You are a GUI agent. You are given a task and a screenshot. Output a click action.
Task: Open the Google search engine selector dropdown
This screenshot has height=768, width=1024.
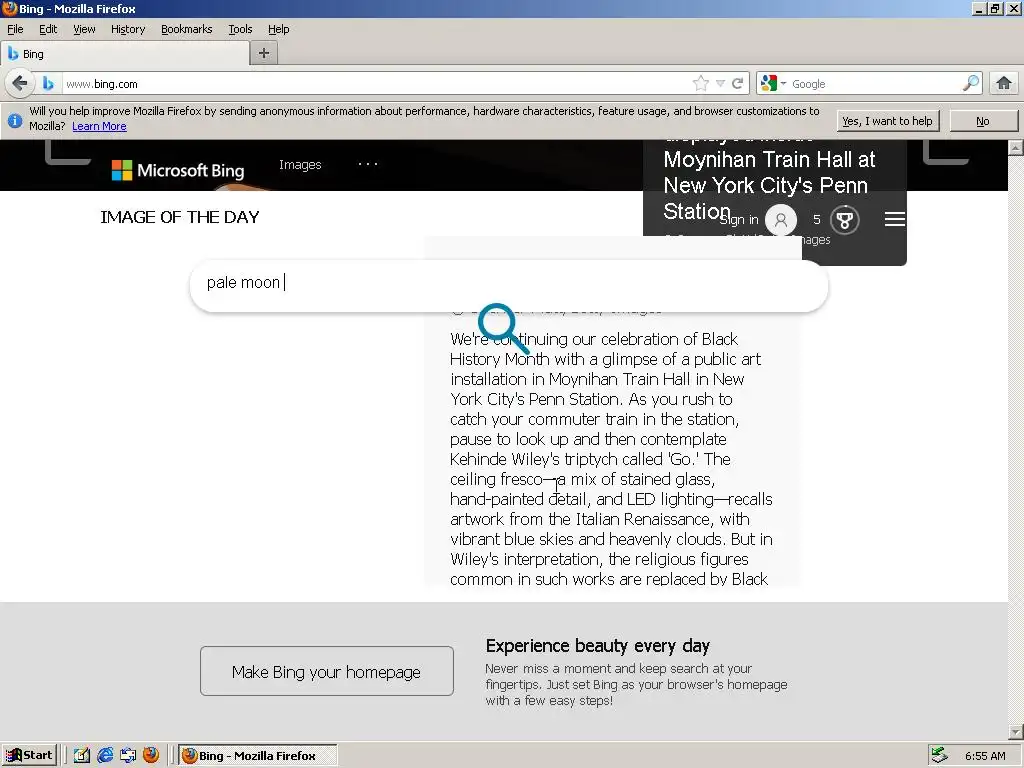774,84
